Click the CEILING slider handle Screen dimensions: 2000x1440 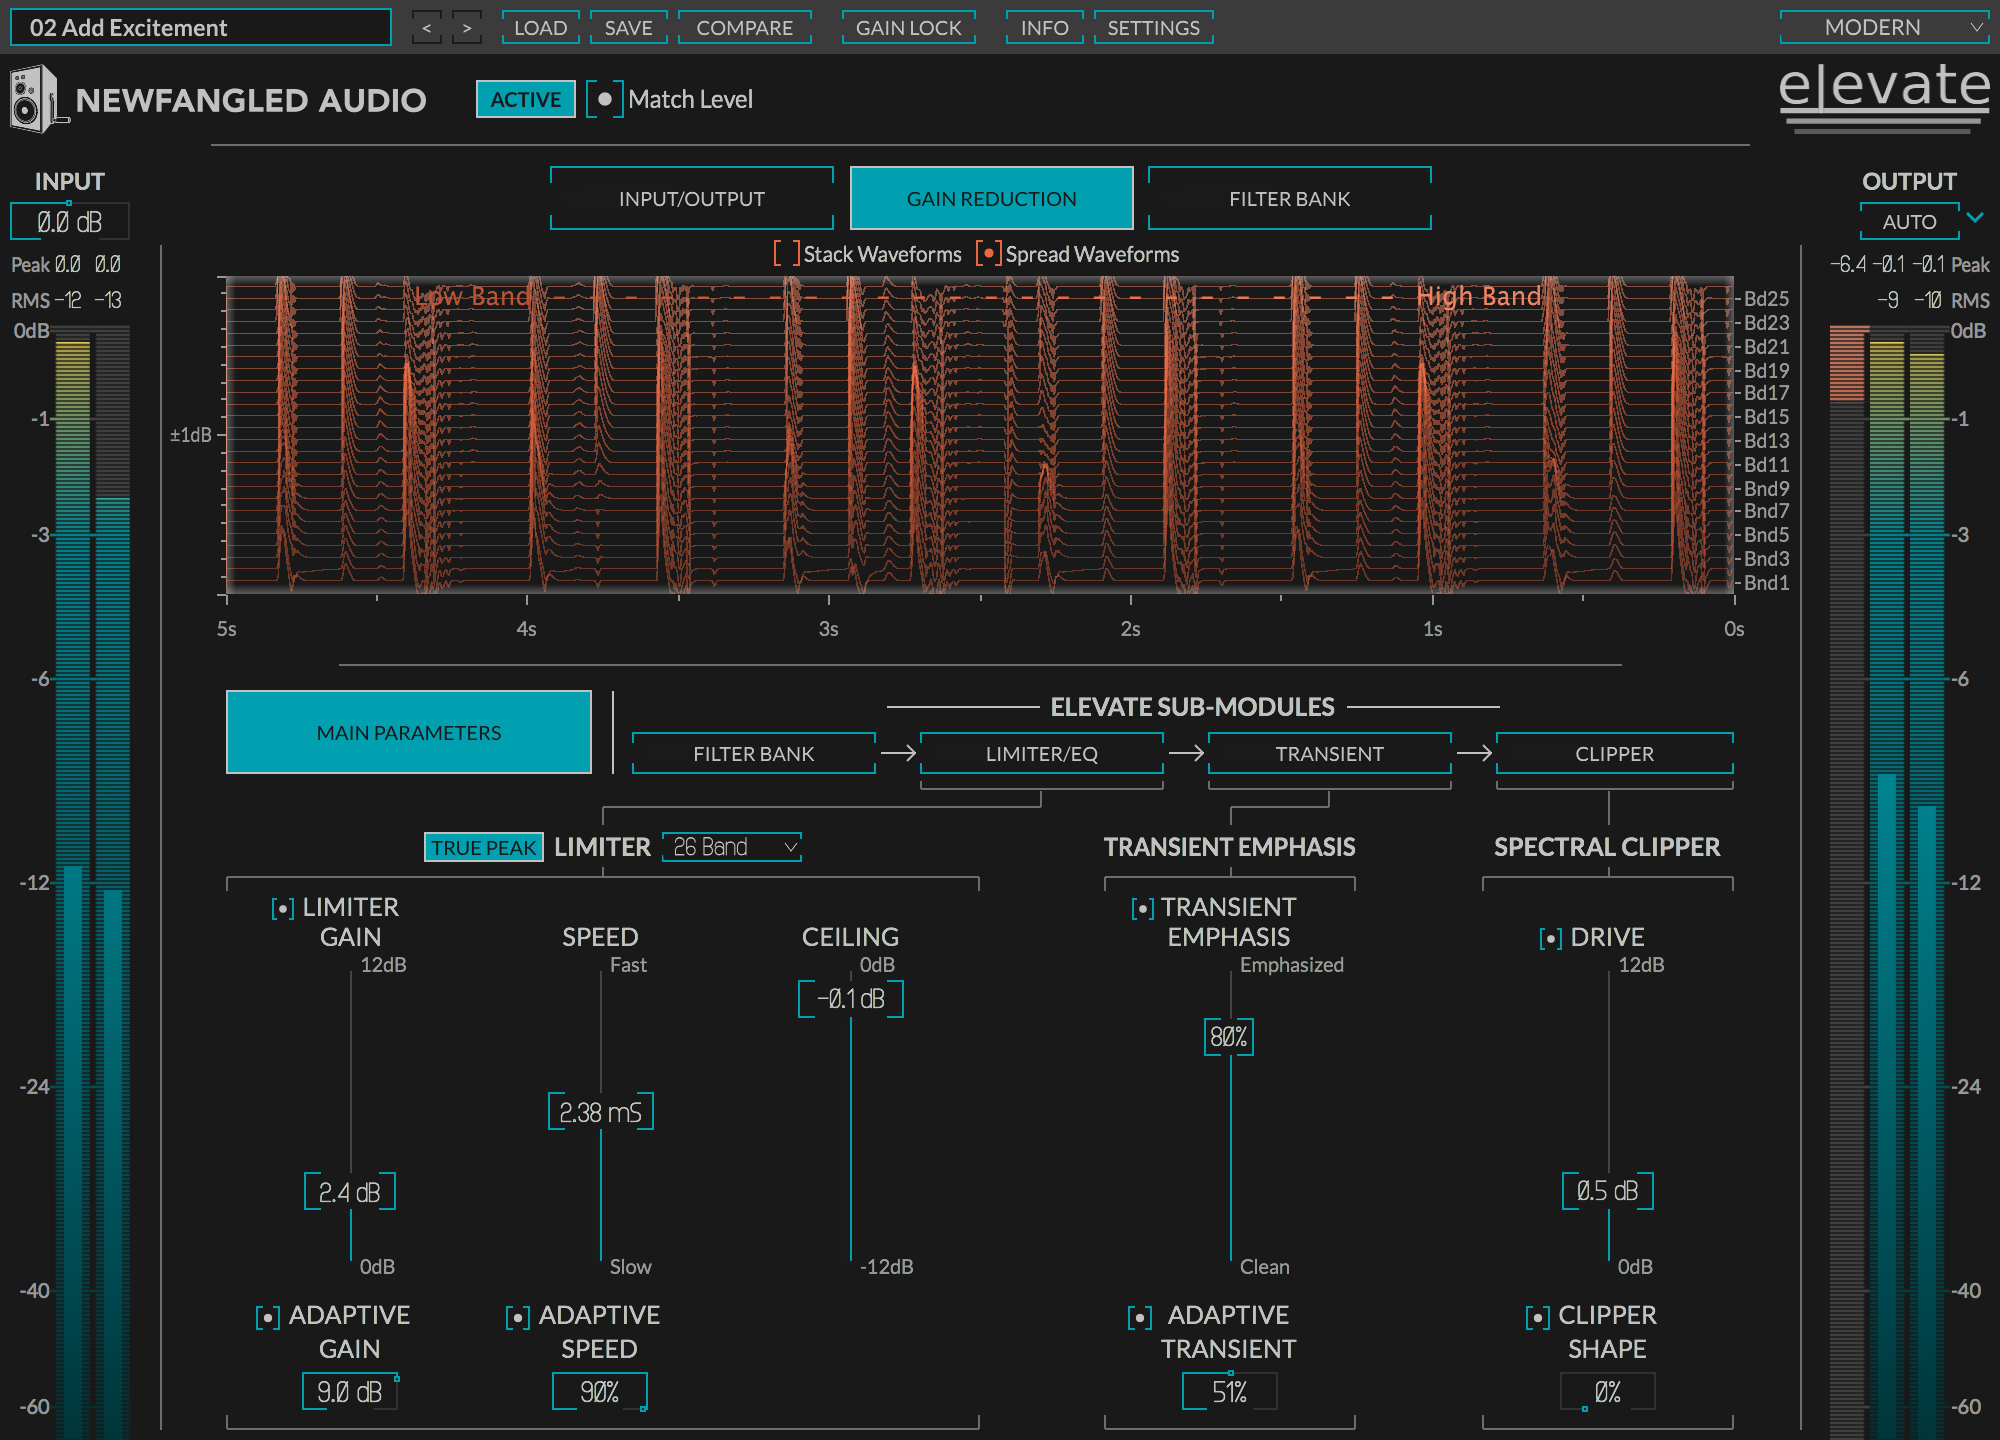851,998
